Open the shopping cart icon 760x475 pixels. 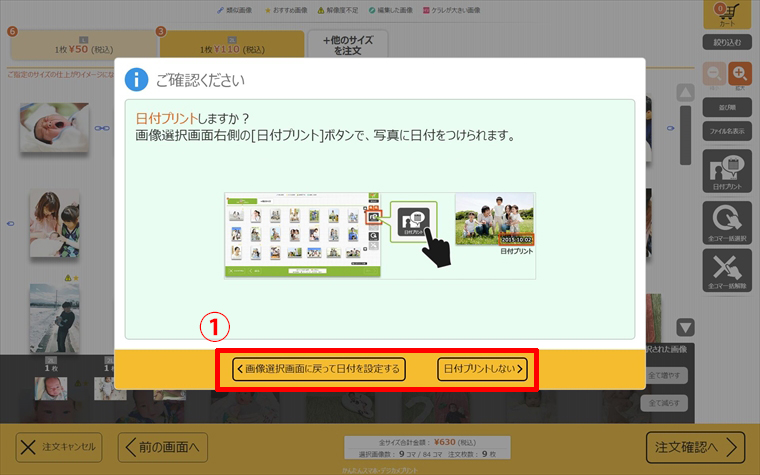[x=727, y=14]
